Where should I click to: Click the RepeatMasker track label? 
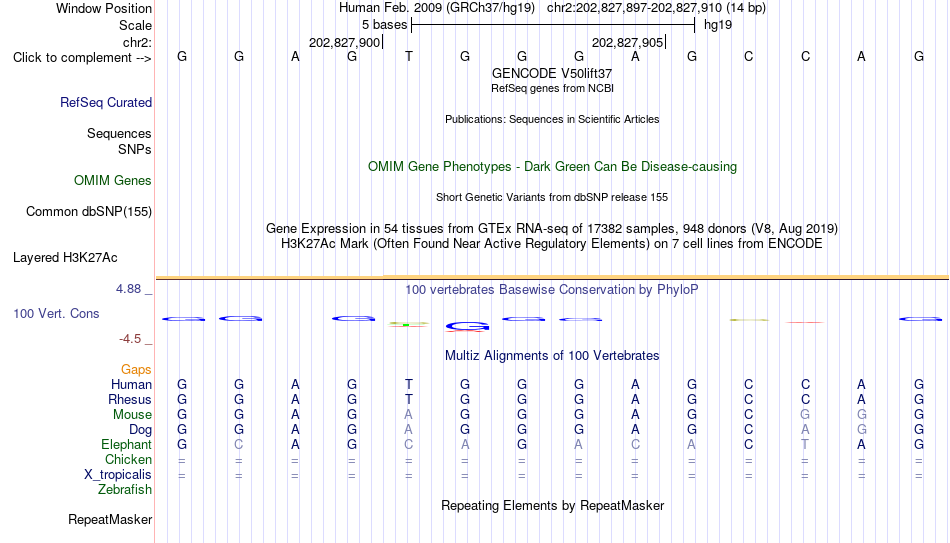[x=110, y=519]
